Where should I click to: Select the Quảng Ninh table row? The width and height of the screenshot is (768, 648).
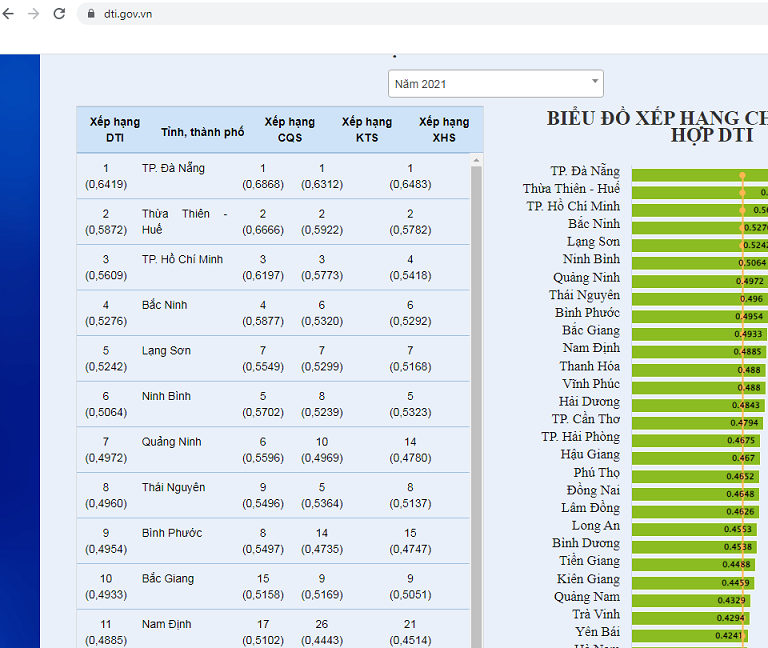tap(272, 450)
